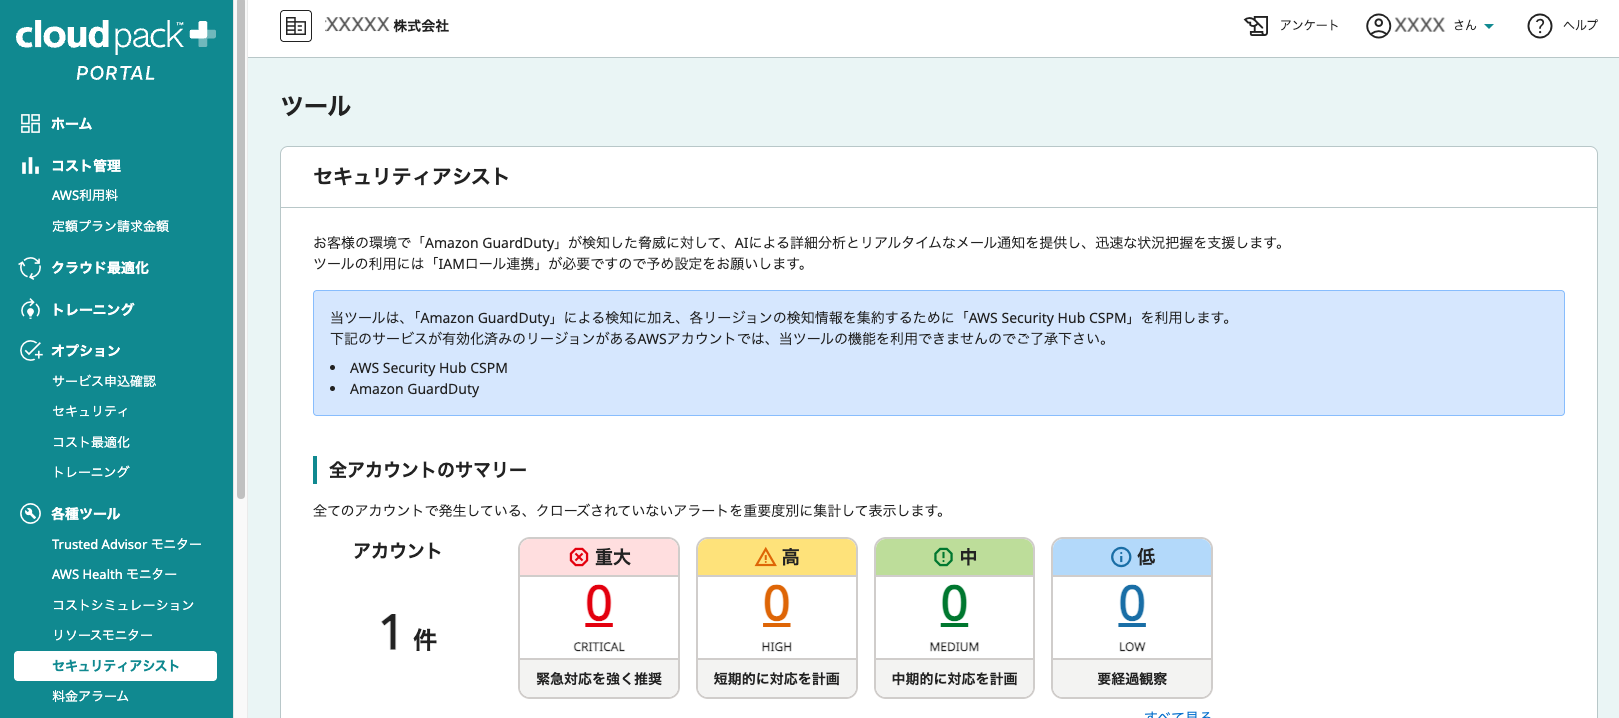Click the 高 card header
The image size is (1619, 718).
[777, 557]
